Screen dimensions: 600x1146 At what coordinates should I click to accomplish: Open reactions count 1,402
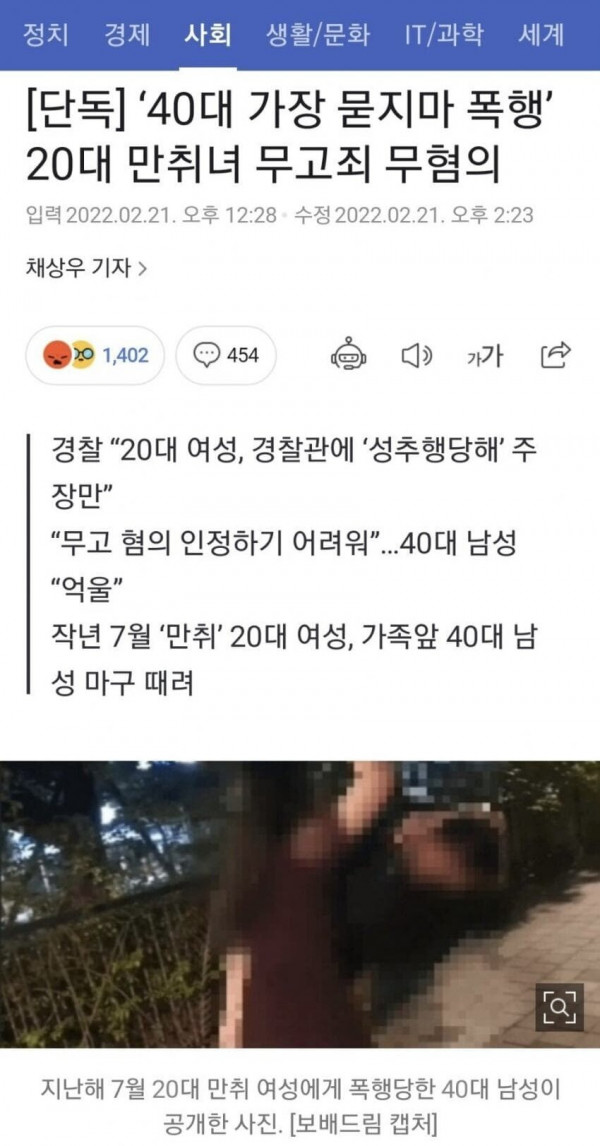tap(125, 355)
